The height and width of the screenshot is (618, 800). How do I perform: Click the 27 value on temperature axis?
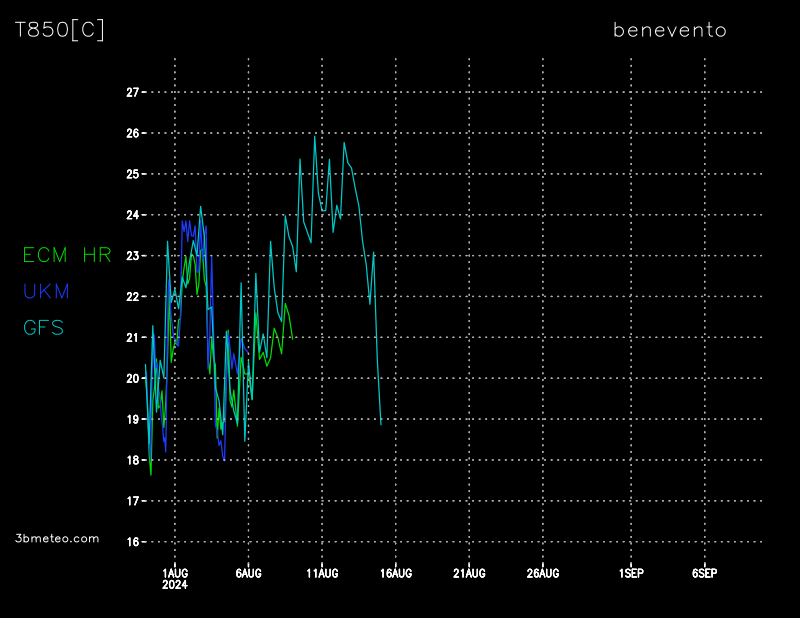coord(132,92)
